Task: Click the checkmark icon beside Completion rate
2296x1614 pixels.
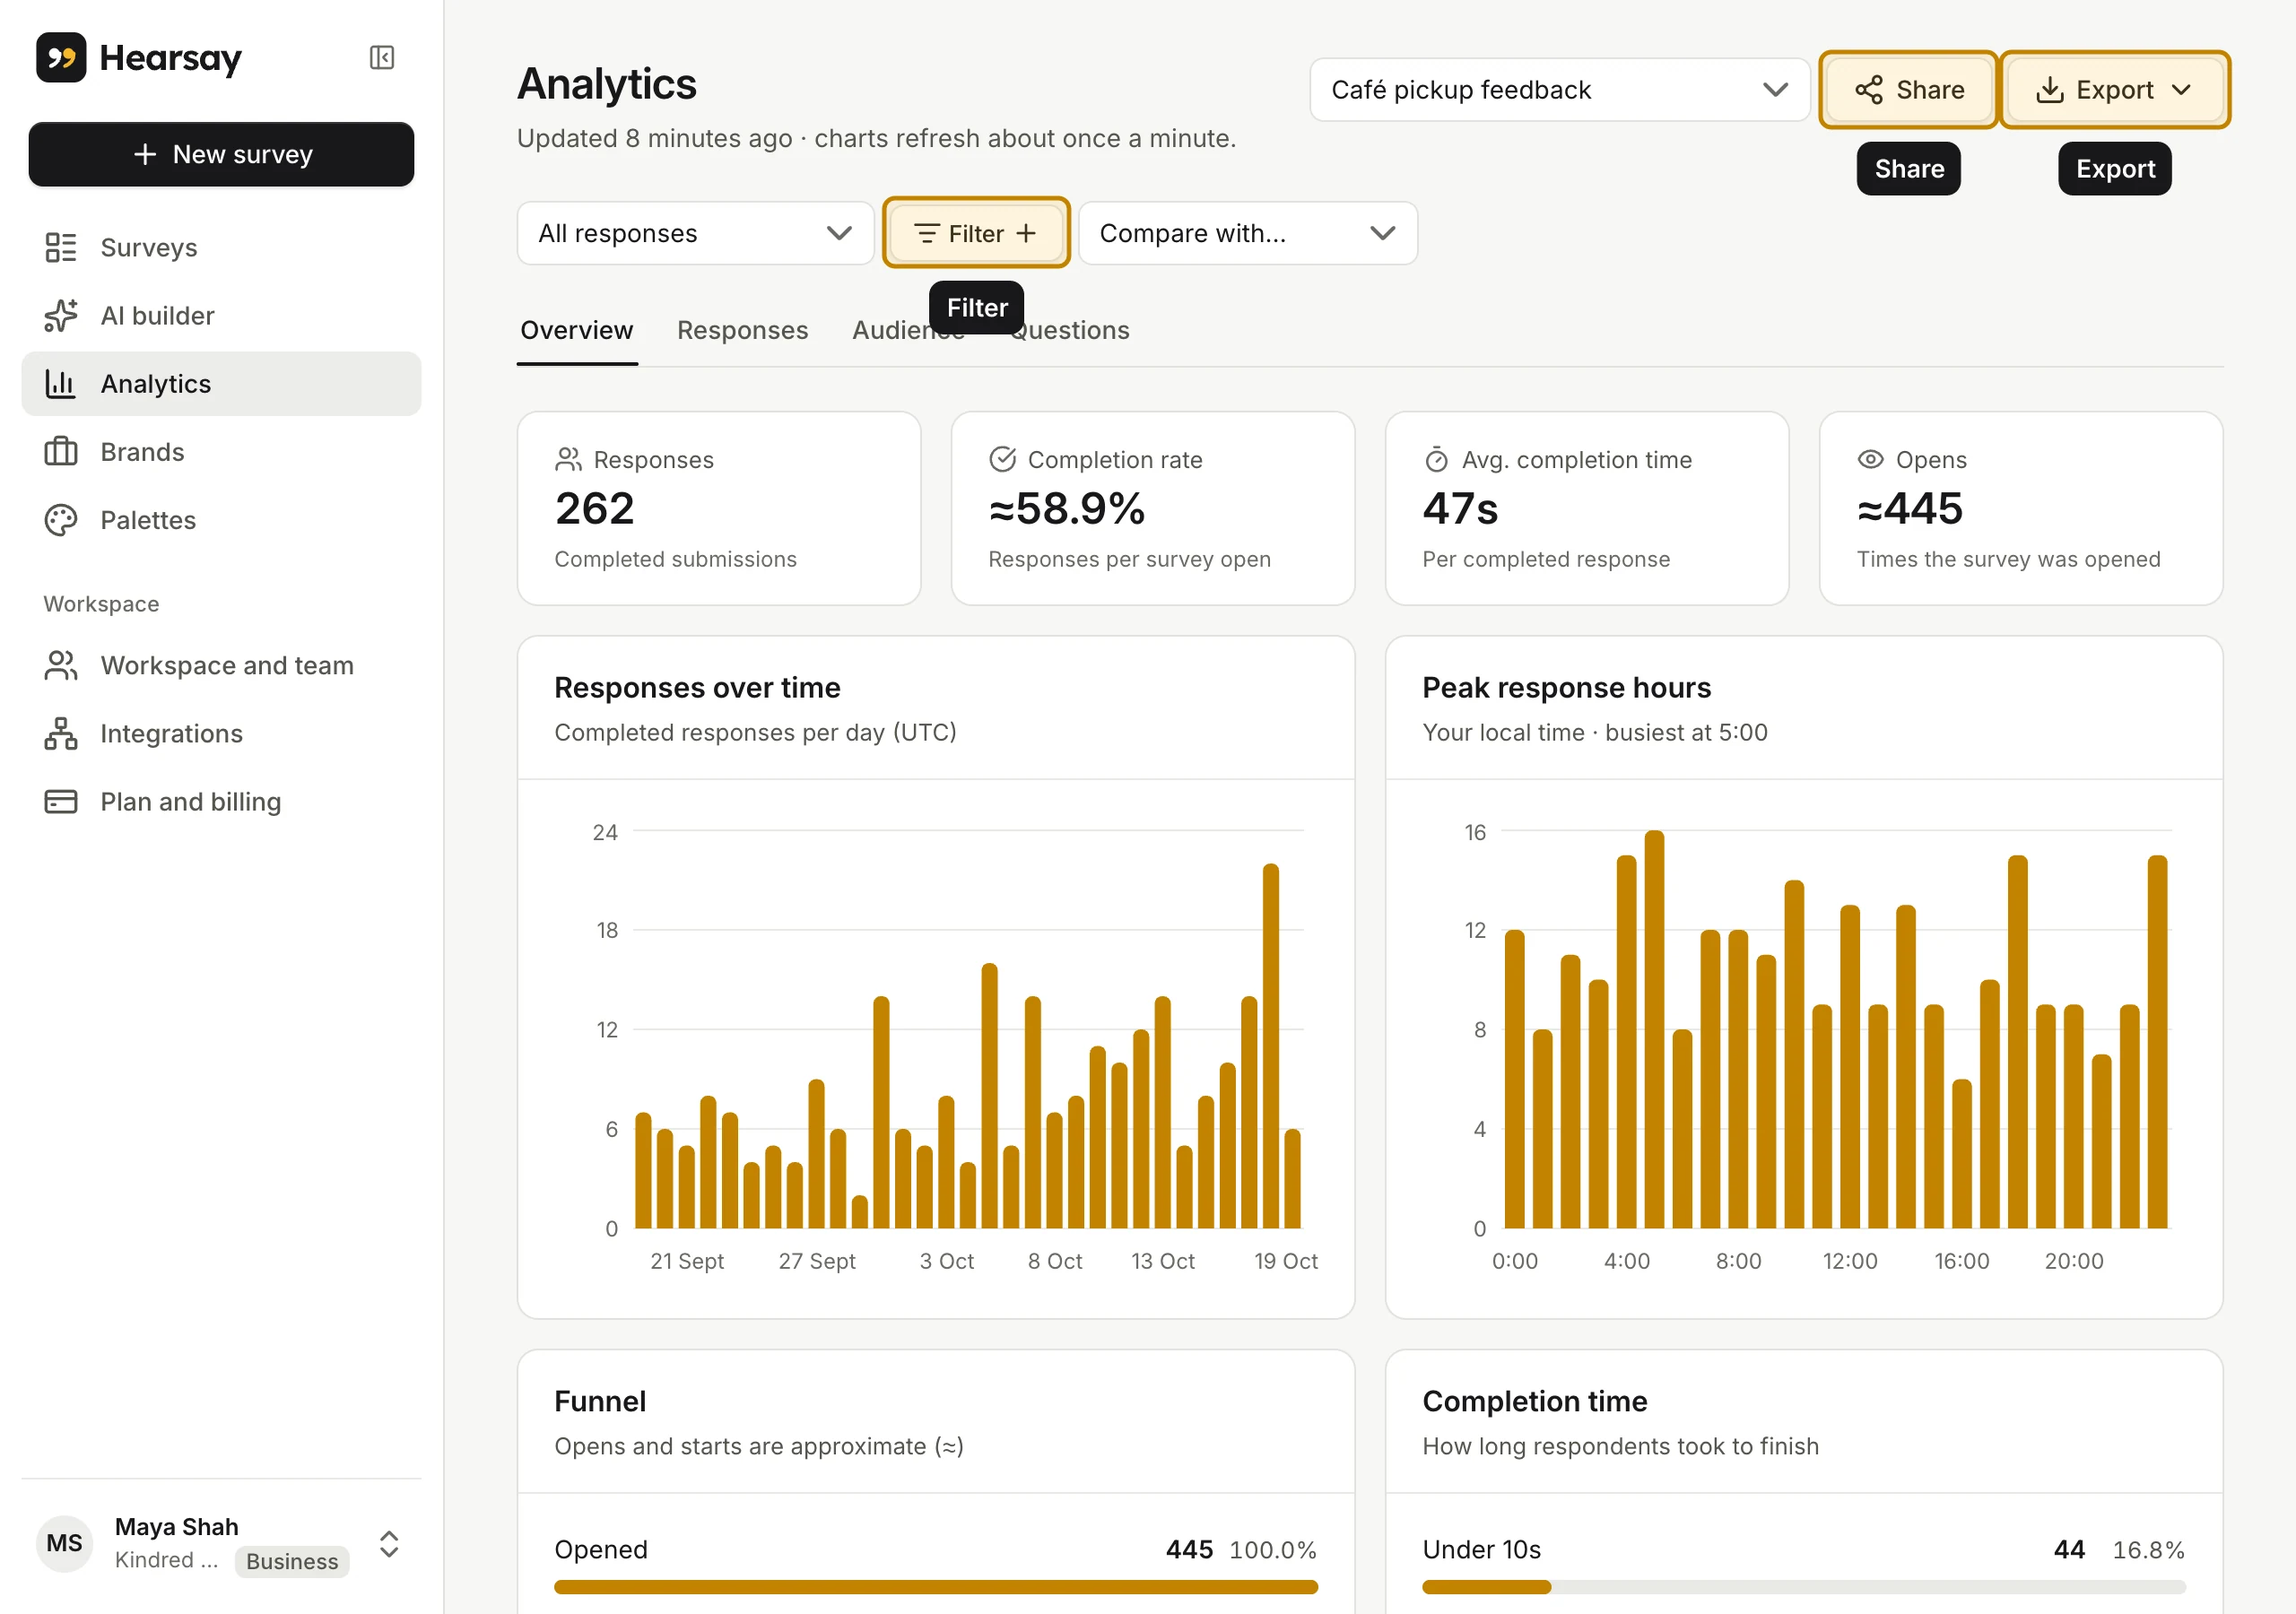Action: click(x=1002, y=459)
